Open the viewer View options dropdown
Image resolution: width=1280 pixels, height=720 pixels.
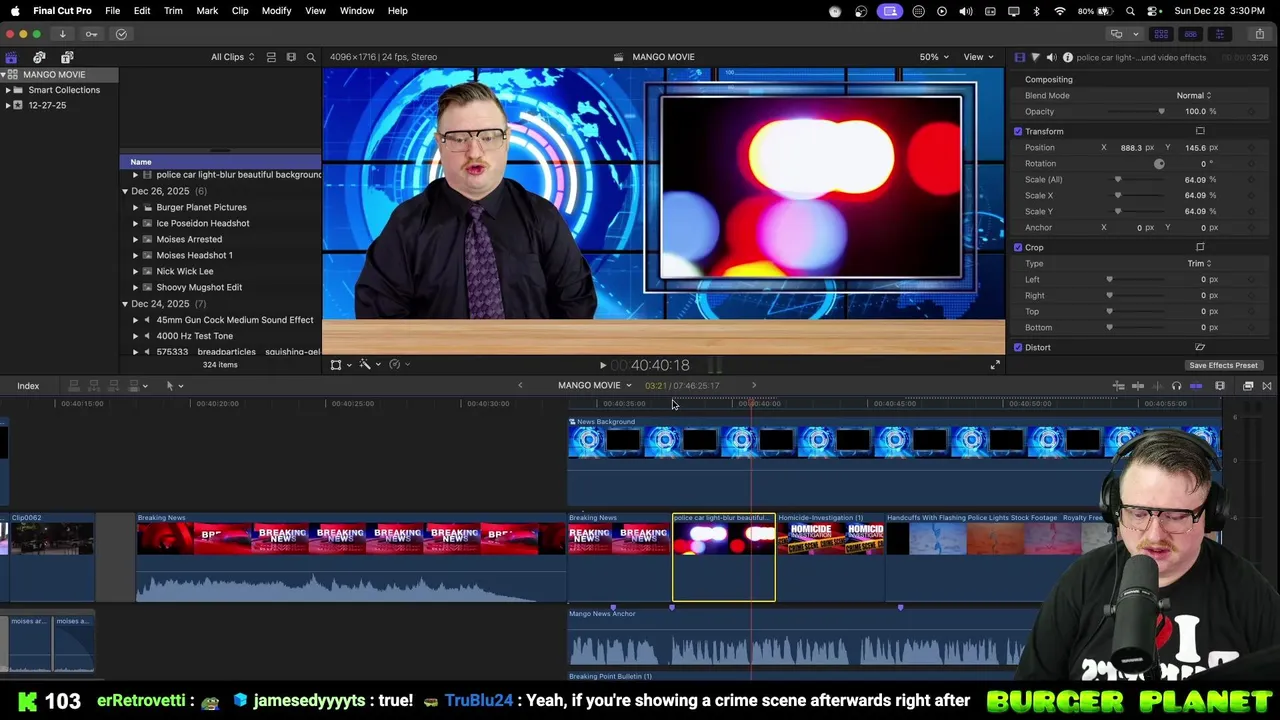point(977,57)
